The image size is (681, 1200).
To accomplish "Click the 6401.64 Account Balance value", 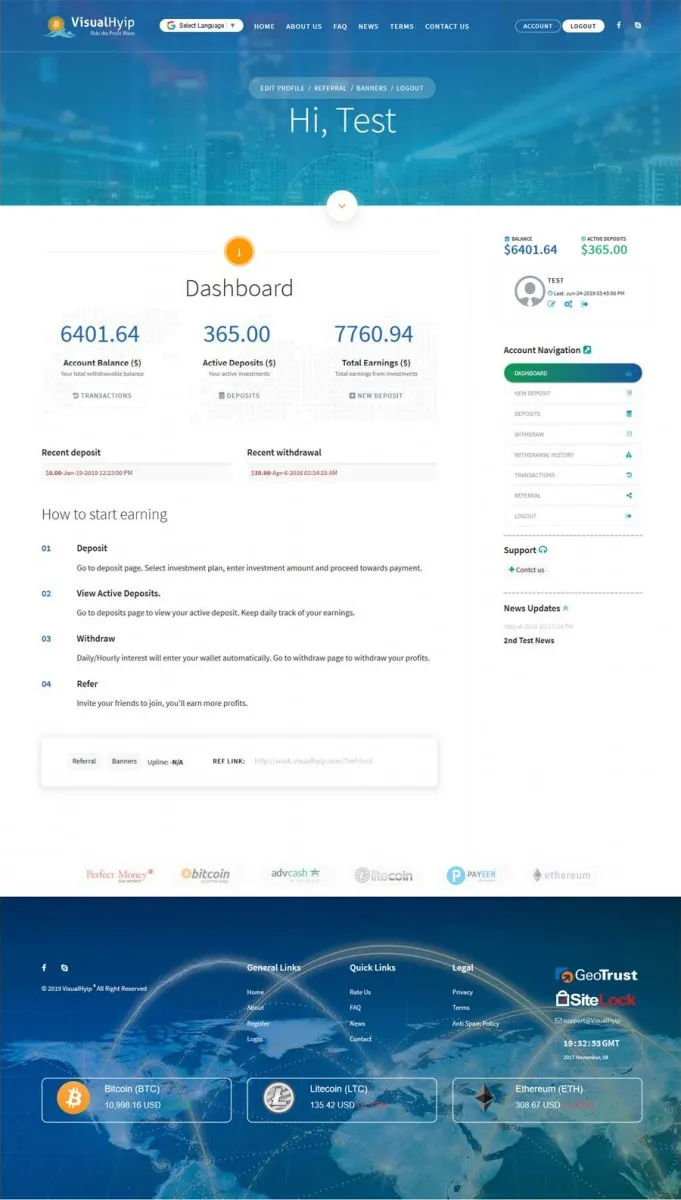I will coord(100,334).
